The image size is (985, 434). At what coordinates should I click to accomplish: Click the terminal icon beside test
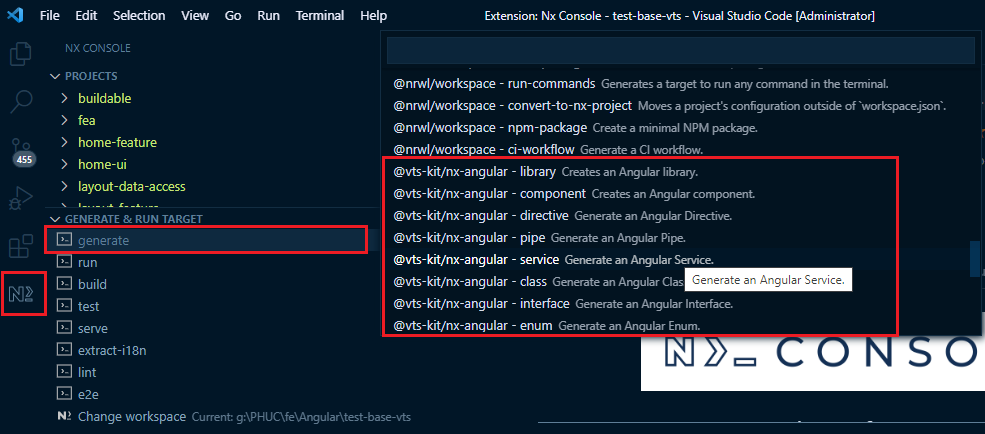64,306
